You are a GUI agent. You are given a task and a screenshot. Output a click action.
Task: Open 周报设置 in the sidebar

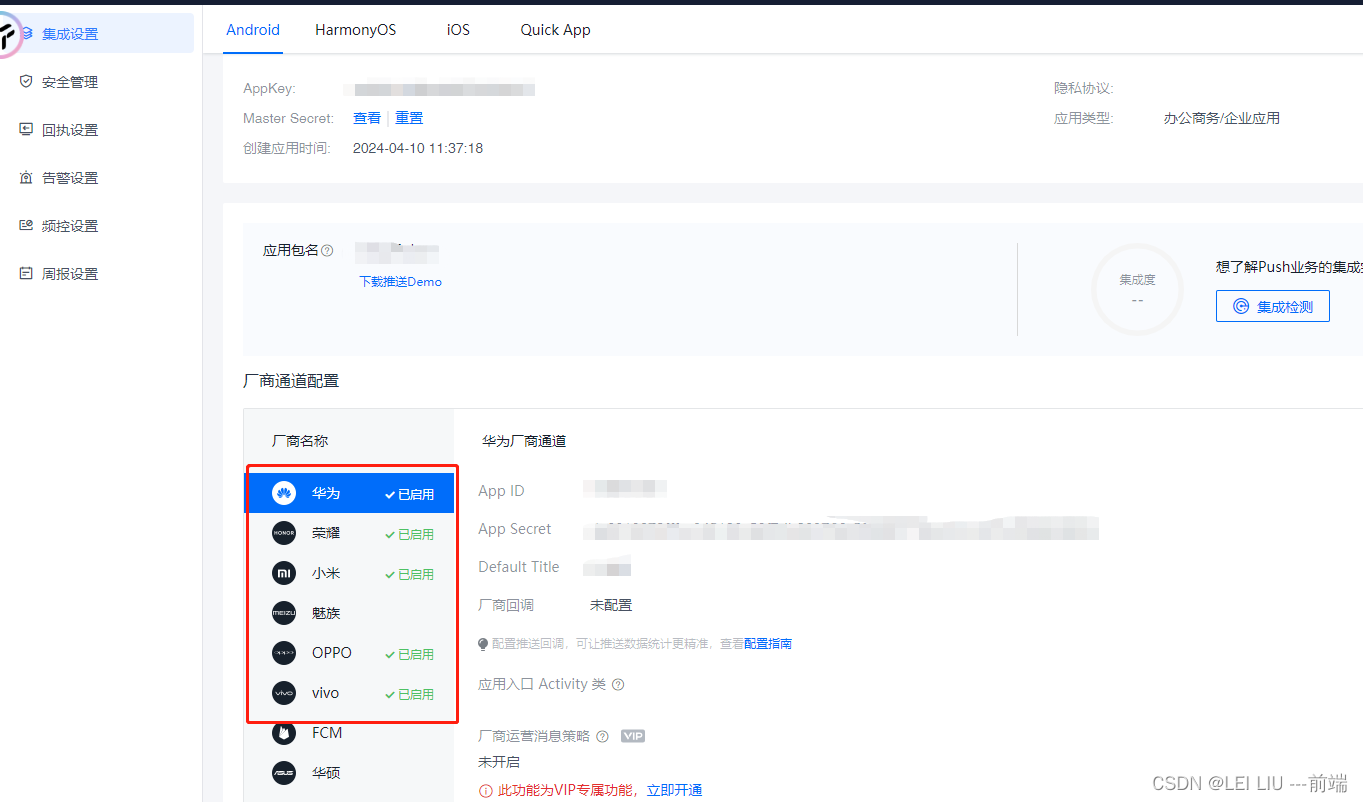[x=70, y=274]
